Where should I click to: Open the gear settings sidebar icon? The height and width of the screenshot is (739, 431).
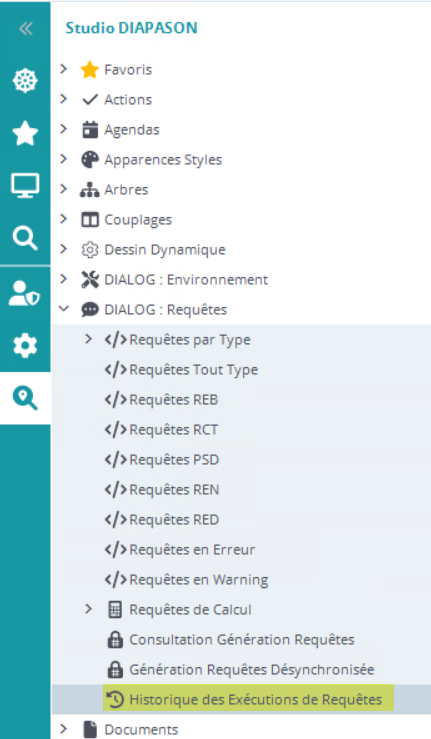click(x=25, y=346)
